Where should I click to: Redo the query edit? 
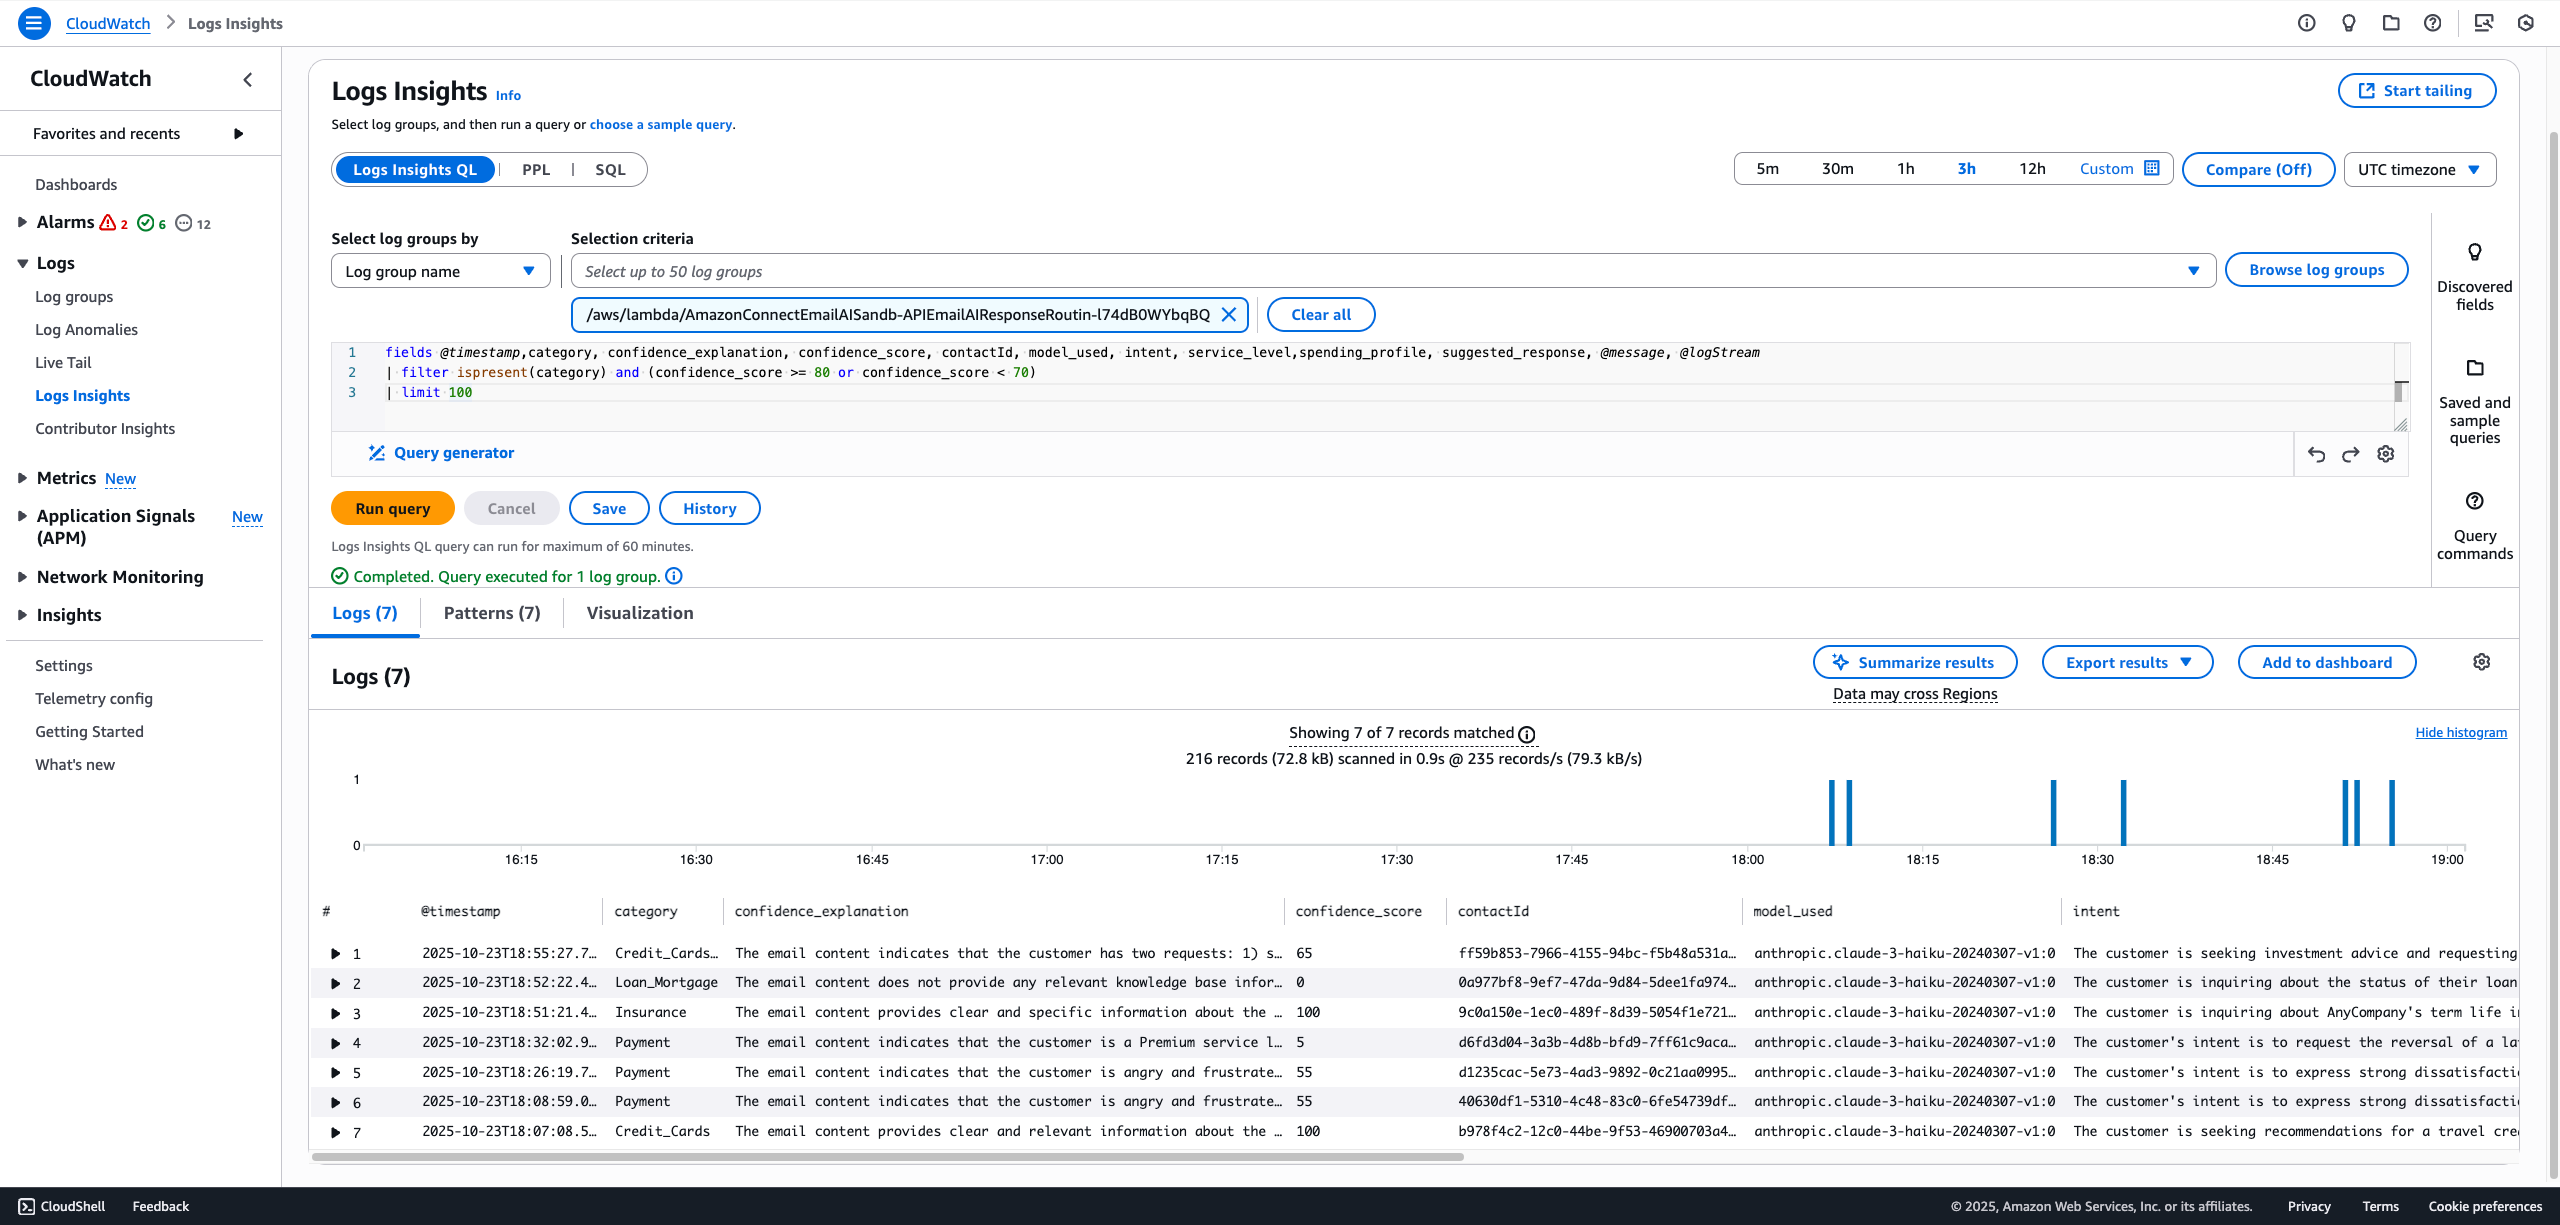pos(2351,454)
